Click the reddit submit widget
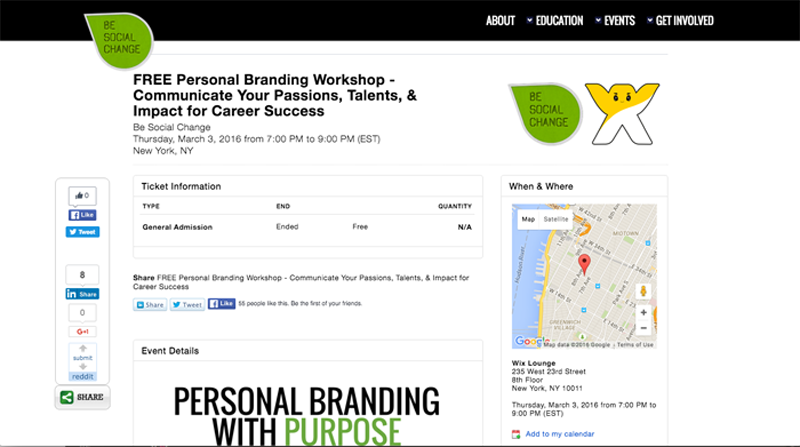This screenshot has height=447, width=800. click(x=83, y=362)
